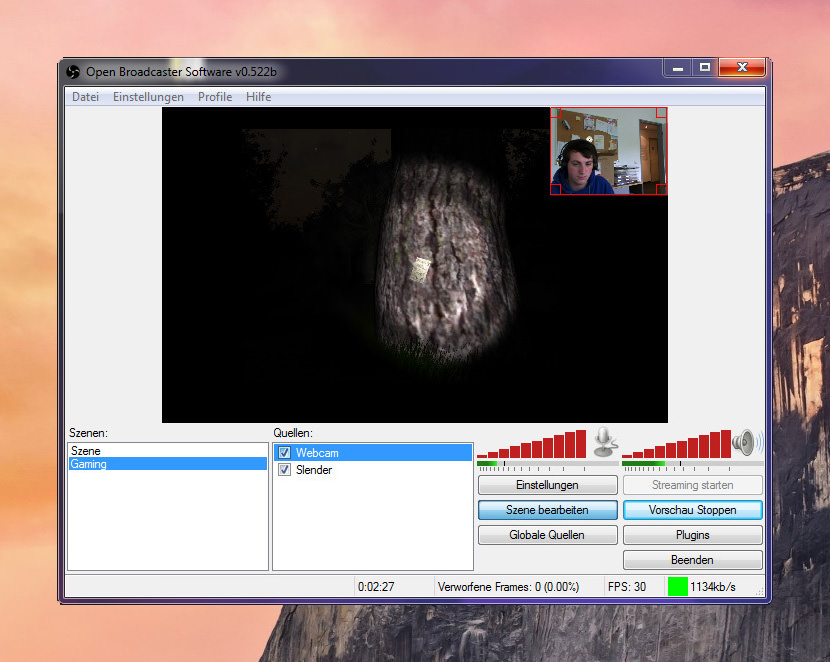This screenshot has width=830, height=662.
Task: Open the Einstellungen menu
Action: pos(148,97)
